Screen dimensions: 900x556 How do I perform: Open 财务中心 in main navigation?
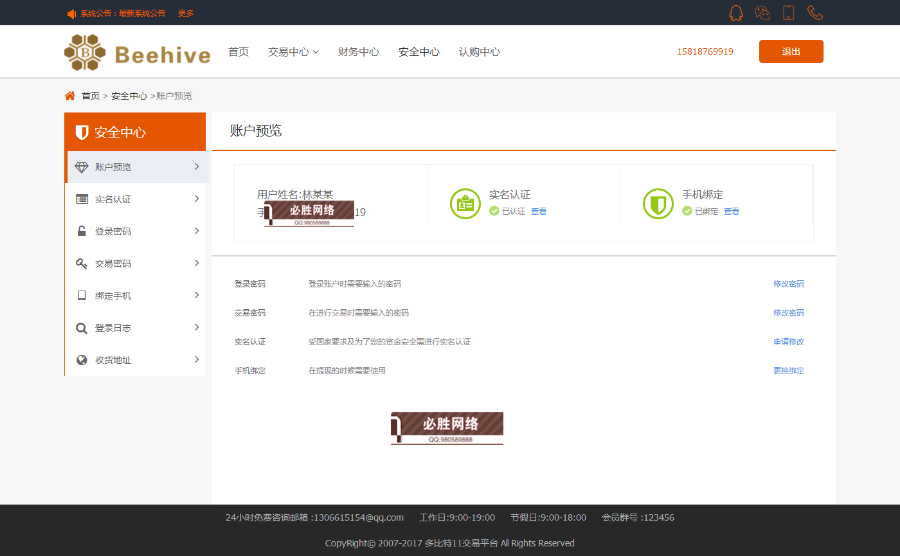click(359, 52)
